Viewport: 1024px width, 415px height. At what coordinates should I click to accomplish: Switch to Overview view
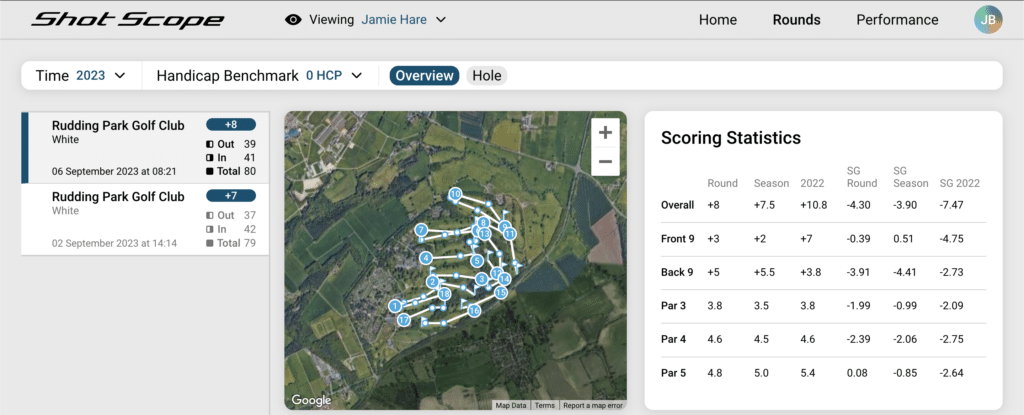[424, 76]
